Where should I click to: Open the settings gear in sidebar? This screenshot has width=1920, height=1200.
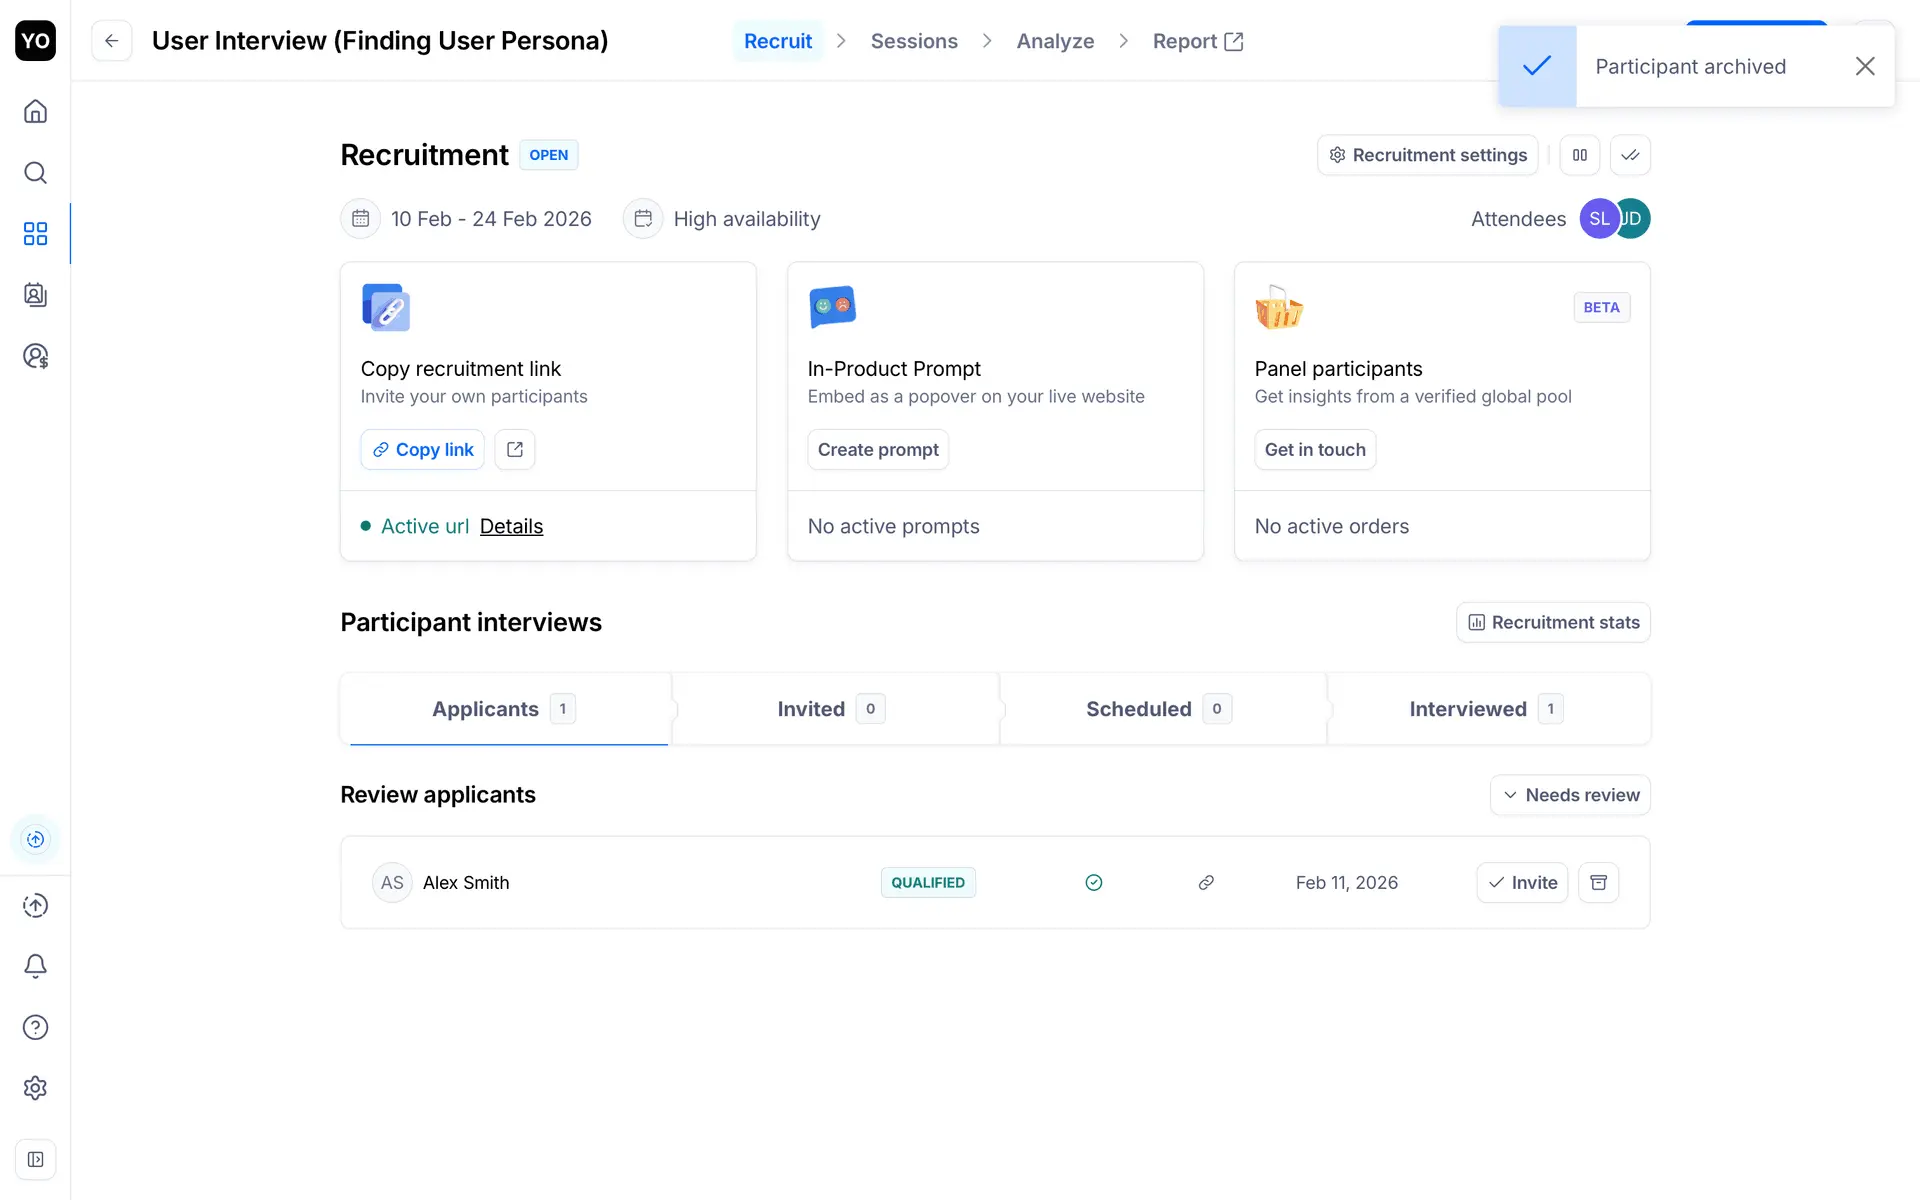pos(35,1088)
